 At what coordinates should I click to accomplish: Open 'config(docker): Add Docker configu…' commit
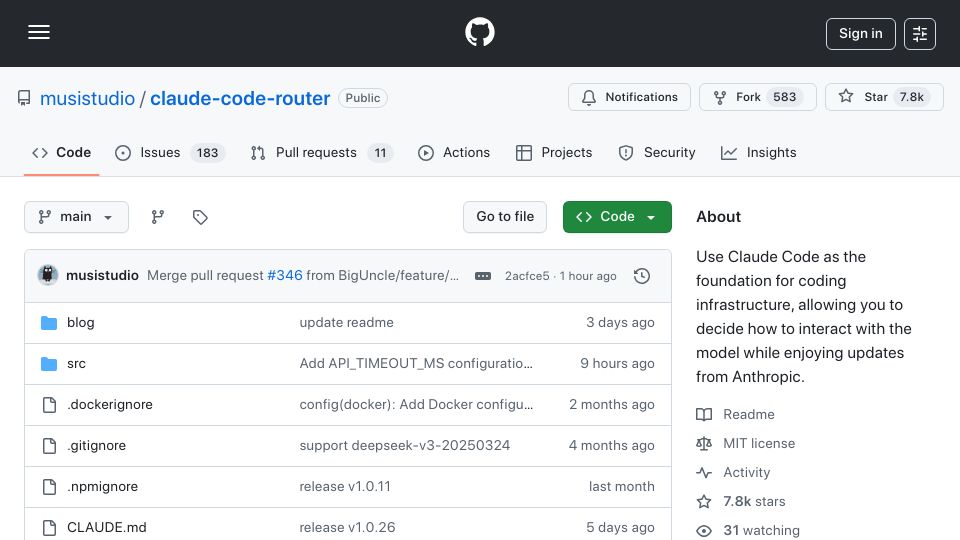416,405
